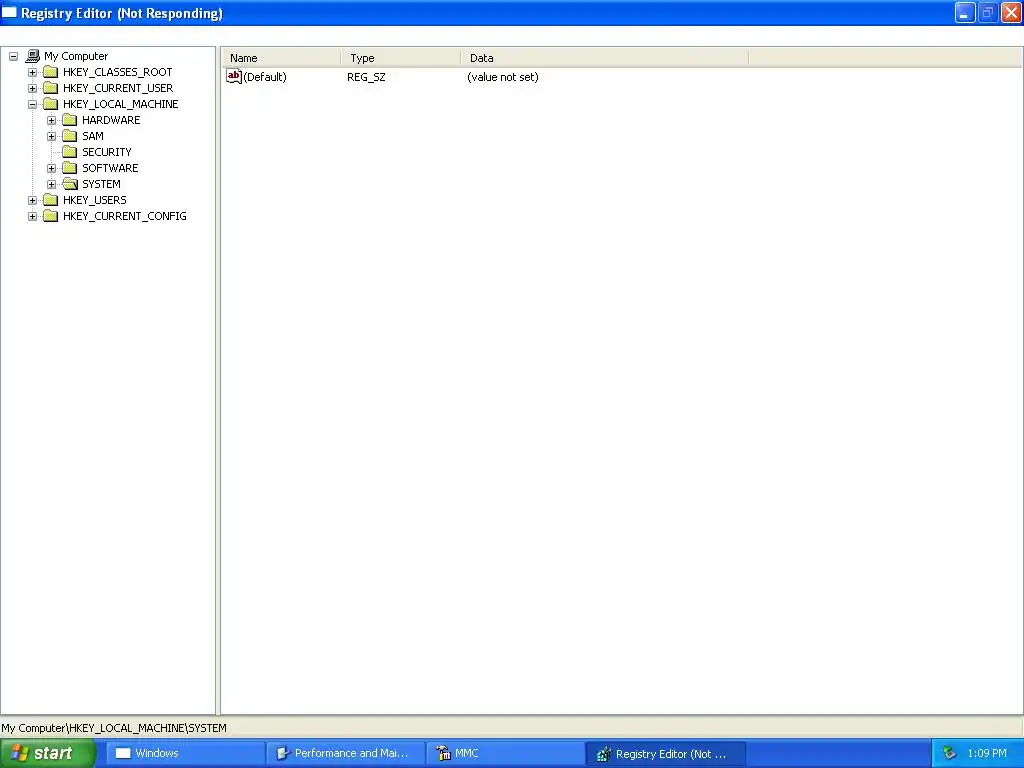Click the Registry Editor title bar icon
Image resolution: width=1024 pixels, height=768 pixels.
(x=9, y=12)
